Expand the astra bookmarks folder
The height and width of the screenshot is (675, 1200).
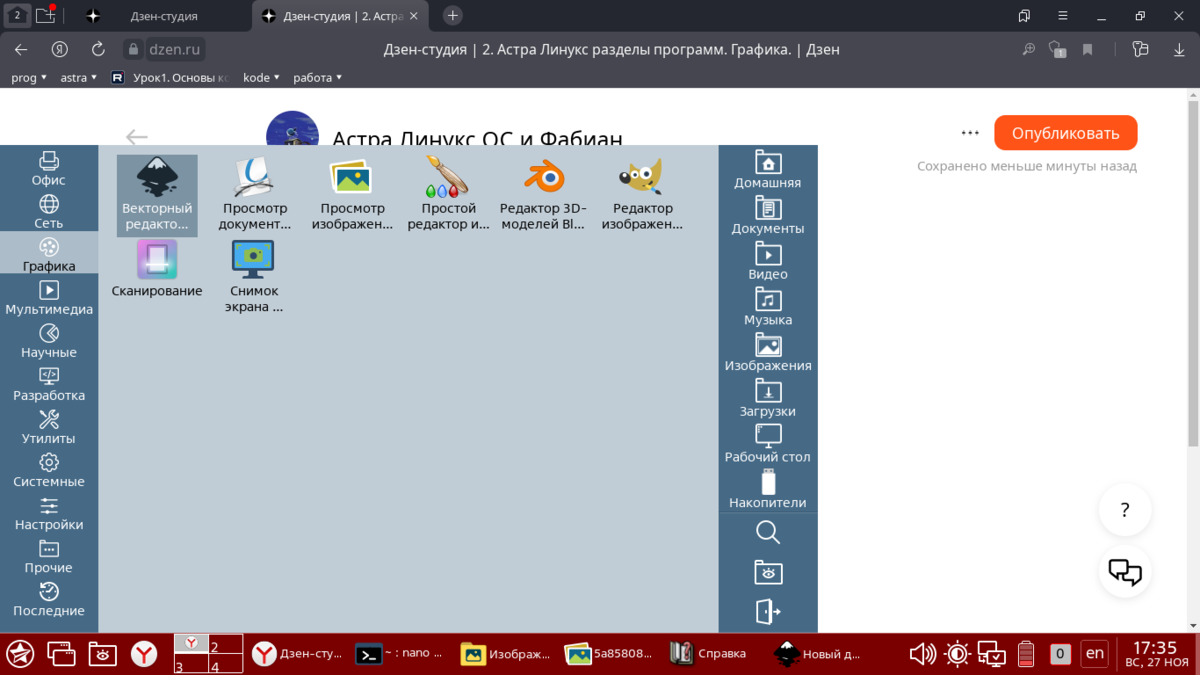click(79, 77)
